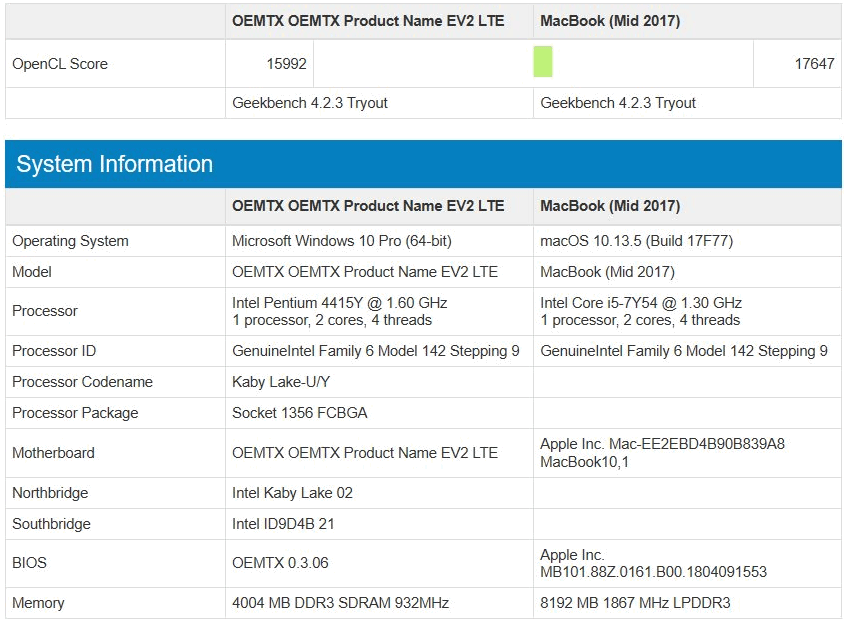The height and width of the screenshot is (623, 847).
Task: Click "Geekbench 4.2.3 Tryout" in the OEMTX column
Action: click(310, 103)
